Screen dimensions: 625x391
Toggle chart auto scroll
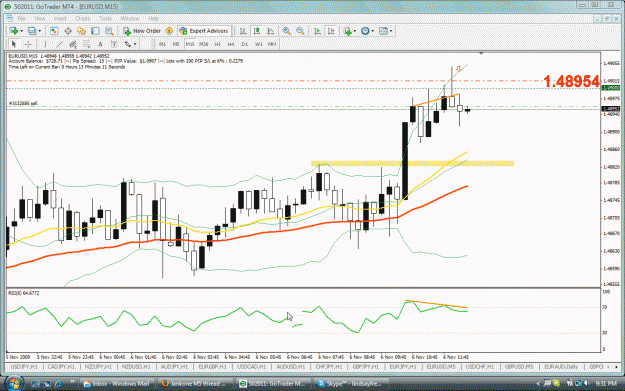click(x=317, y=31)
